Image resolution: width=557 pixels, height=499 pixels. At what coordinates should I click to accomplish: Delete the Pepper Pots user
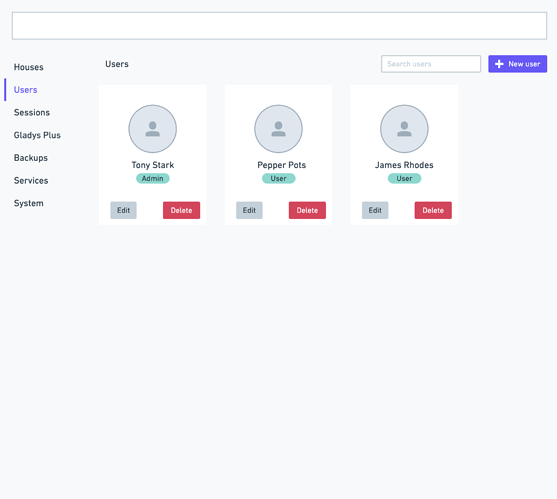(307, 210)
